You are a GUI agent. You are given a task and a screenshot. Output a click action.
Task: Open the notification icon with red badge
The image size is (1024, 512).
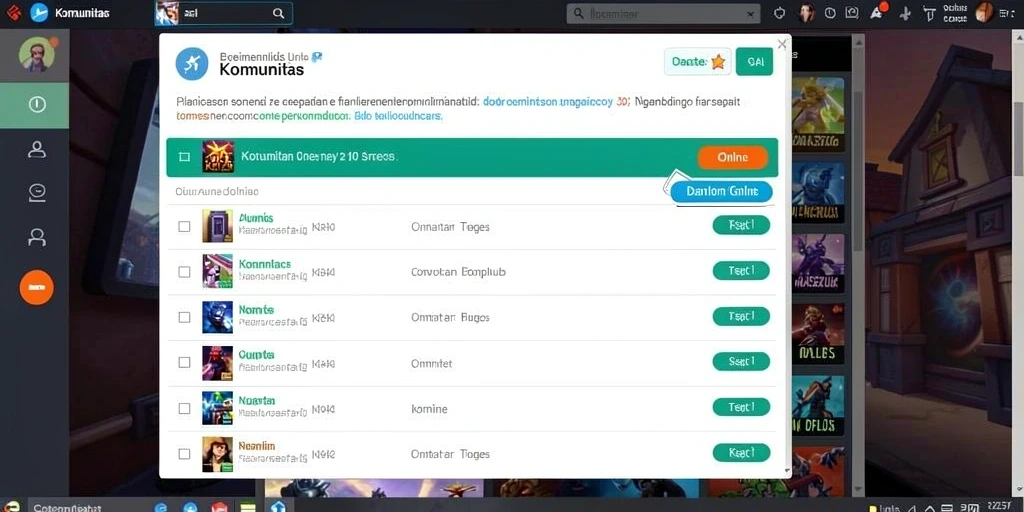(878, 12)
